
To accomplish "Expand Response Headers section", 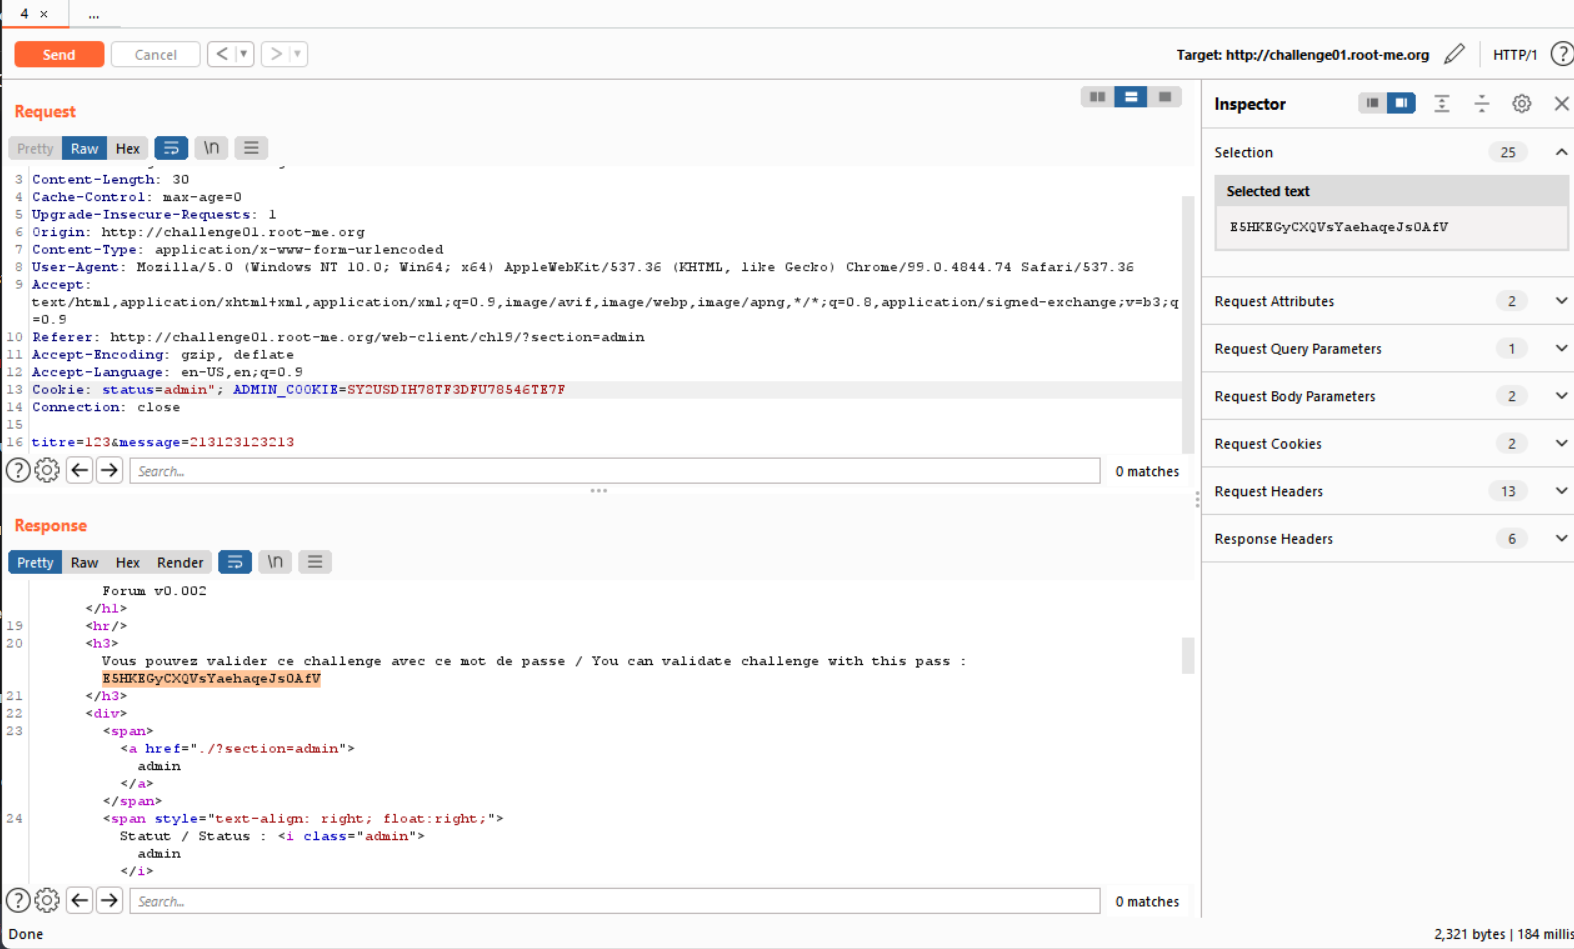I will [x=1561, y=538].
